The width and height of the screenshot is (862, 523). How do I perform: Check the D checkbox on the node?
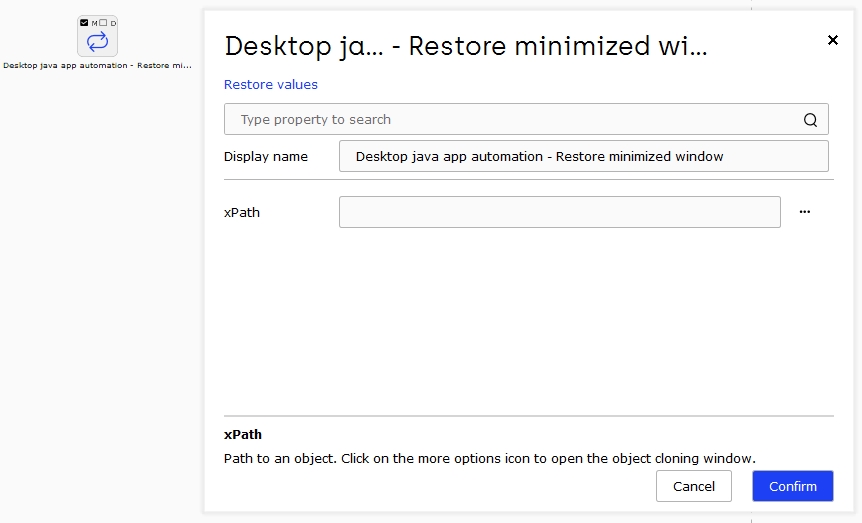pos(103,23)
